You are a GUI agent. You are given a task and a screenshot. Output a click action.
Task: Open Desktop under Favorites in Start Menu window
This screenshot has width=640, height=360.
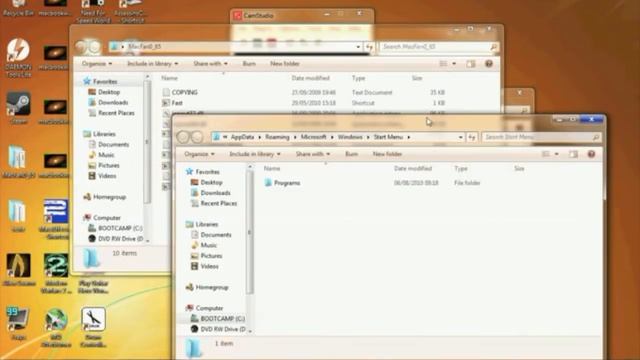click(207, 182)
